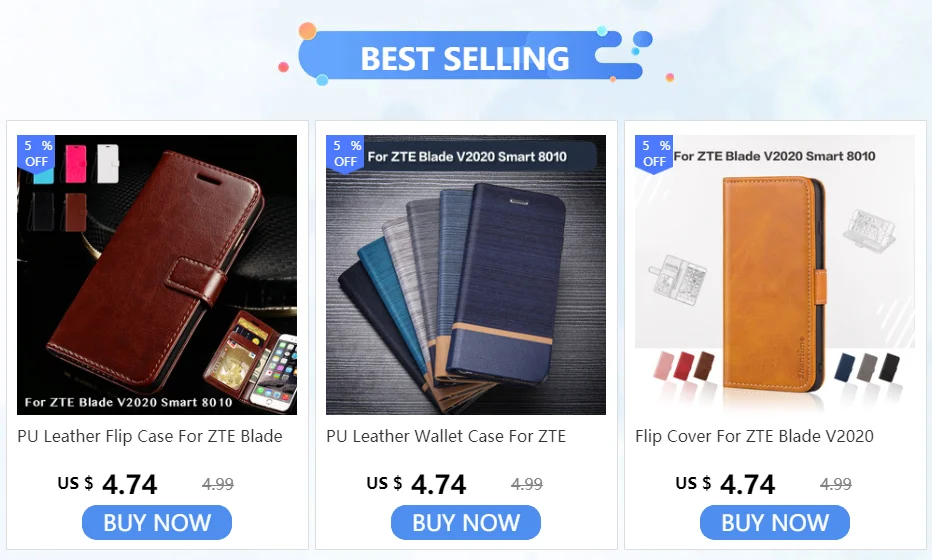Viewport: 932px width, 560px height.
Task: Click the US $4.74 price of the flip case
Action: pos(108,484)
